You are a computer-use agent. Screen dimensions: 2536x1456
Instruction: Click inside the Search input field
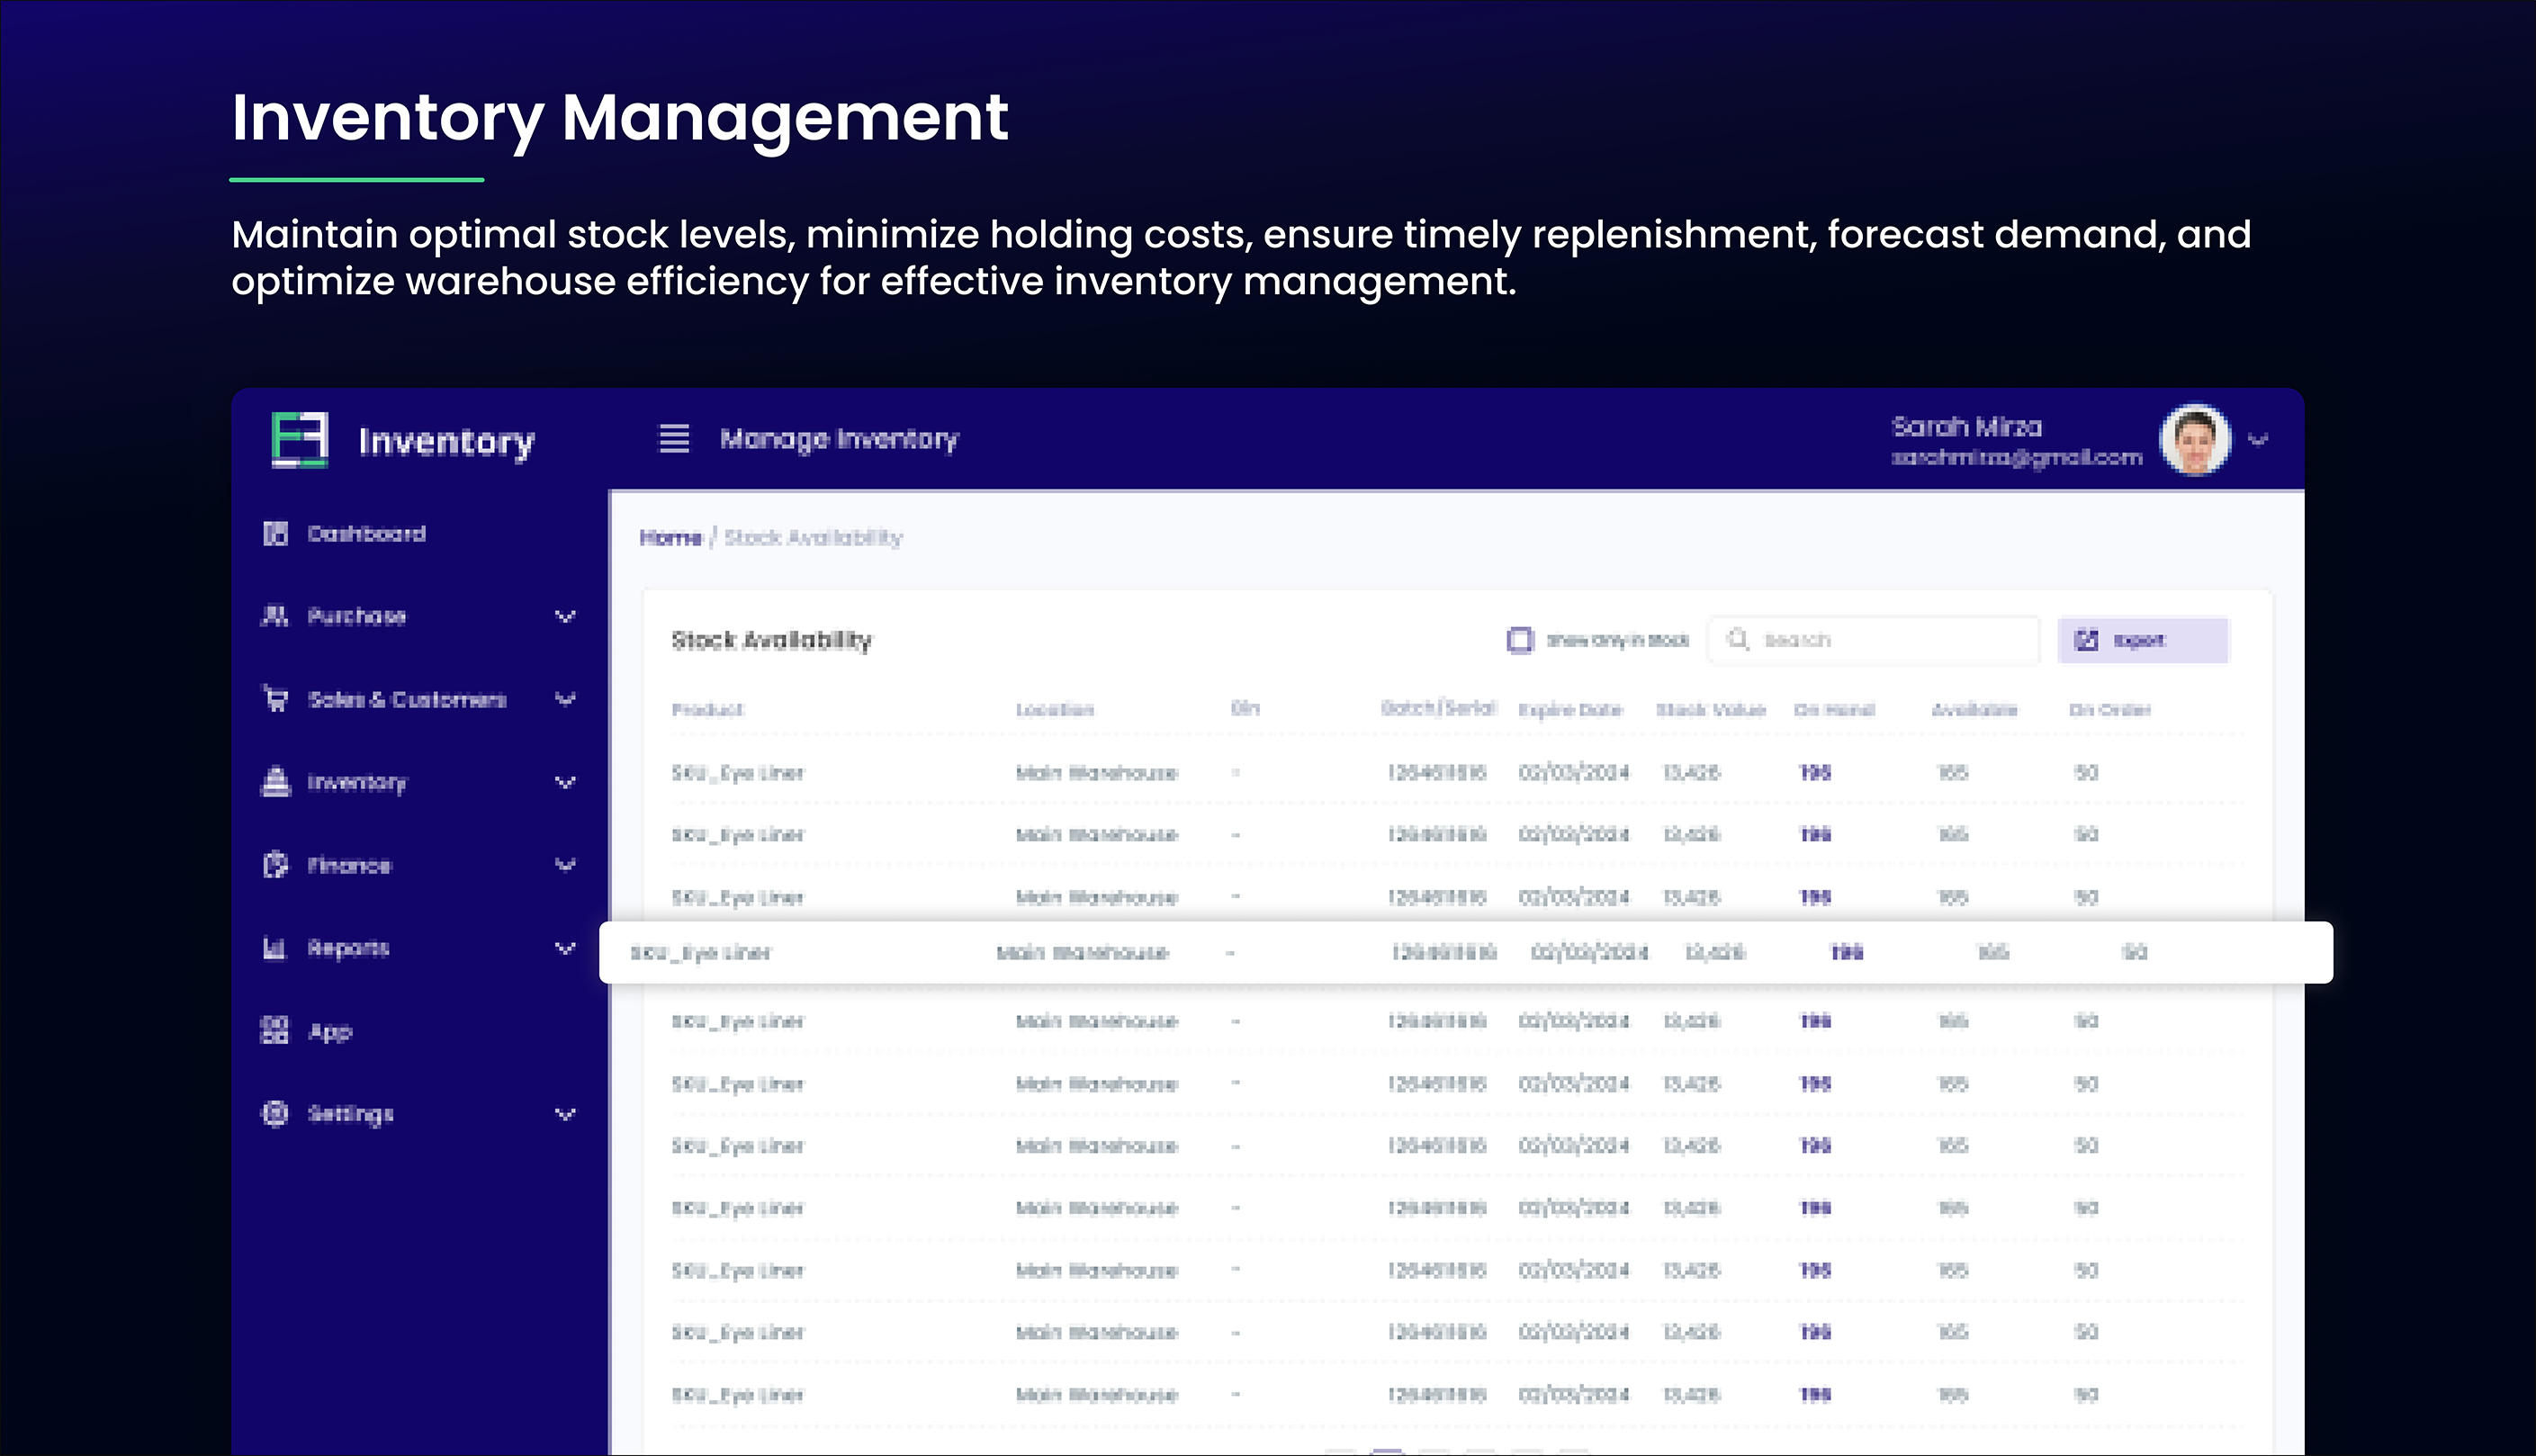1890,640
